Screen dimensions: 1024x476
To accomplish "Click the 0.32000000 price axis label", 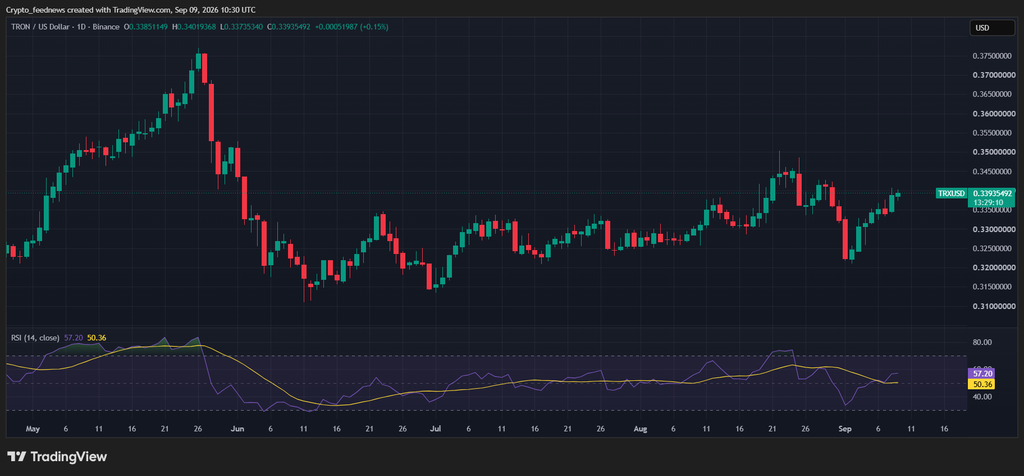I will click(994, 268).
